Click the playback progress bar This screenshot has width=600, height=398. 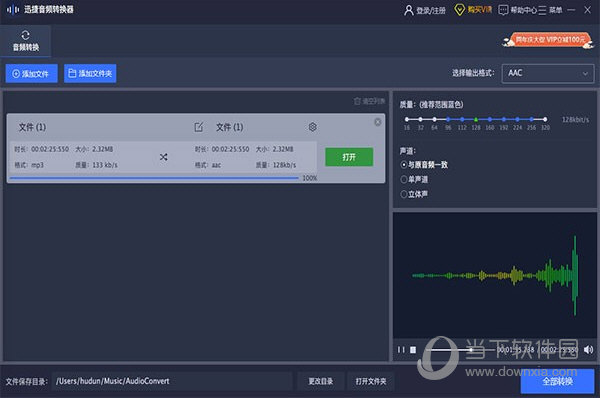[461, 349]
